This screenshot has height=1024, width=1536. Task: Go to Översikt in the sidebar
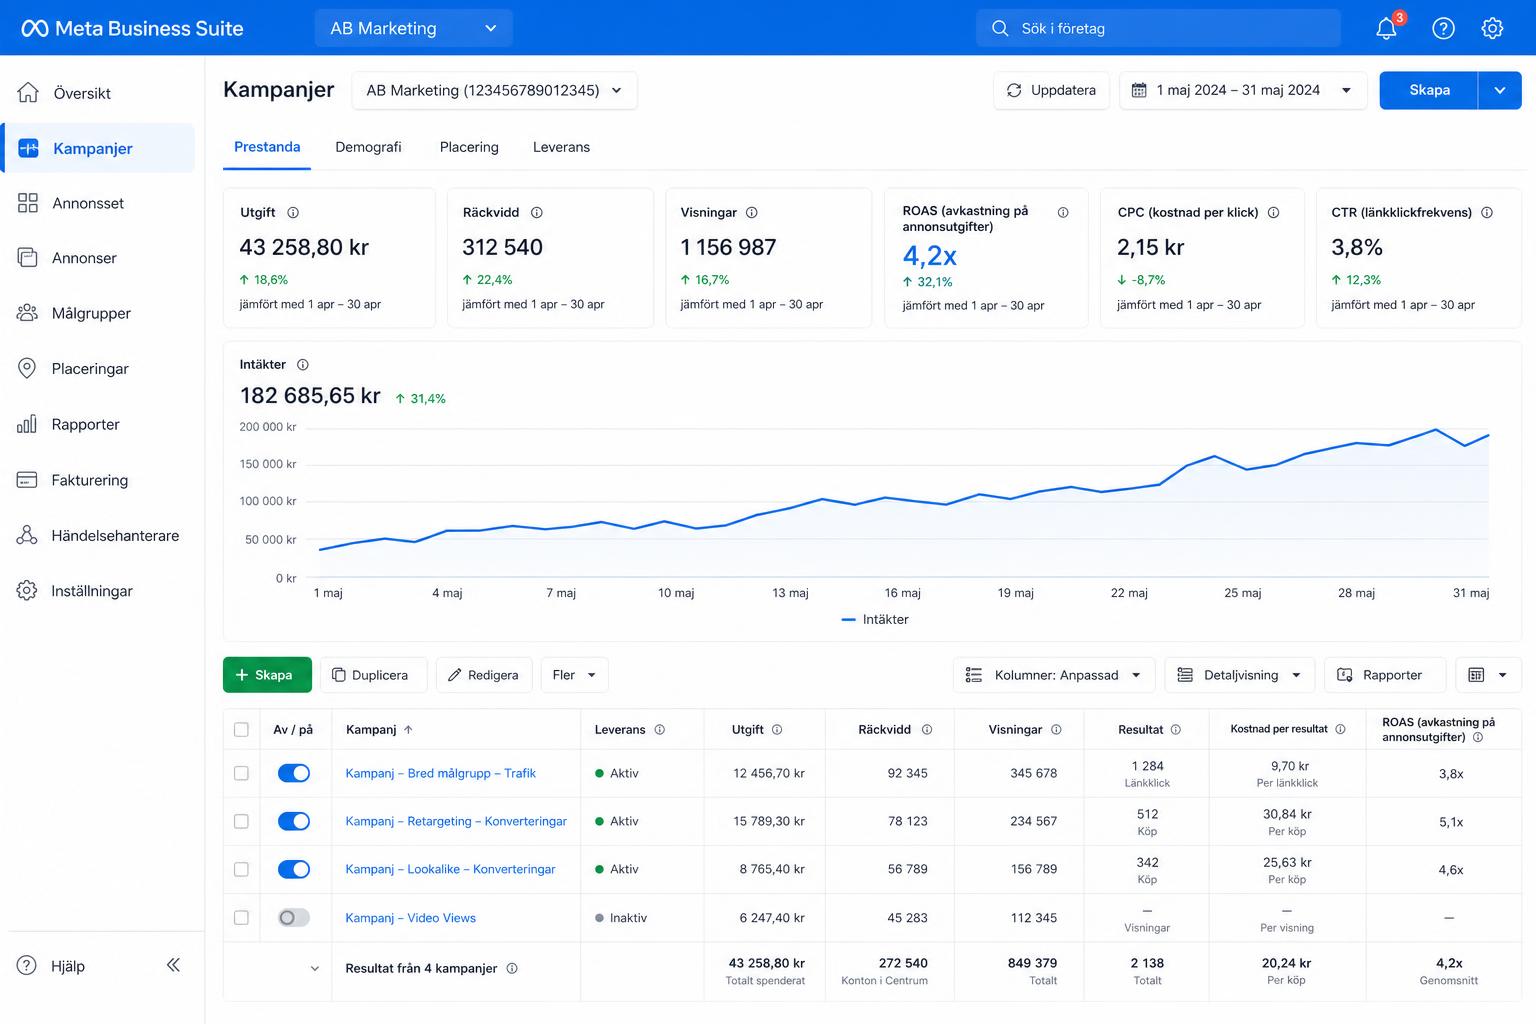(x=100, y=93)
